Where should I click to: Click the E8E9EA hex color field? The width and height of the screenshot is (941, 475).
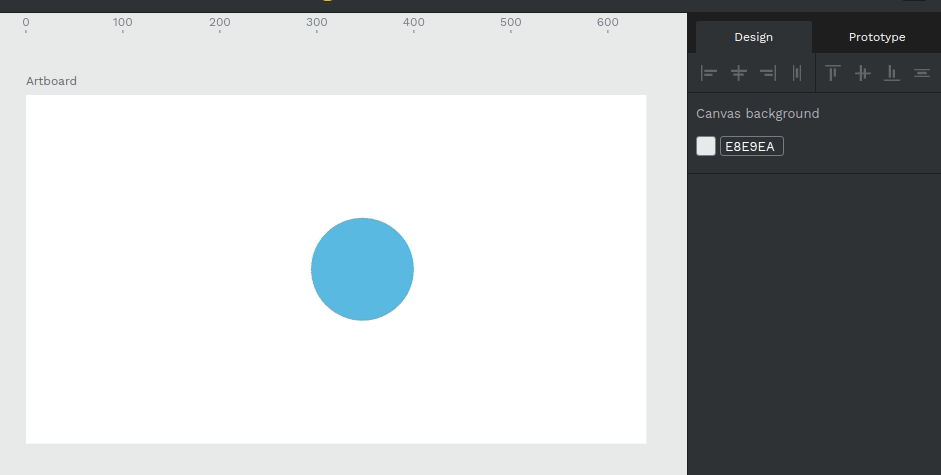[751, 147]
